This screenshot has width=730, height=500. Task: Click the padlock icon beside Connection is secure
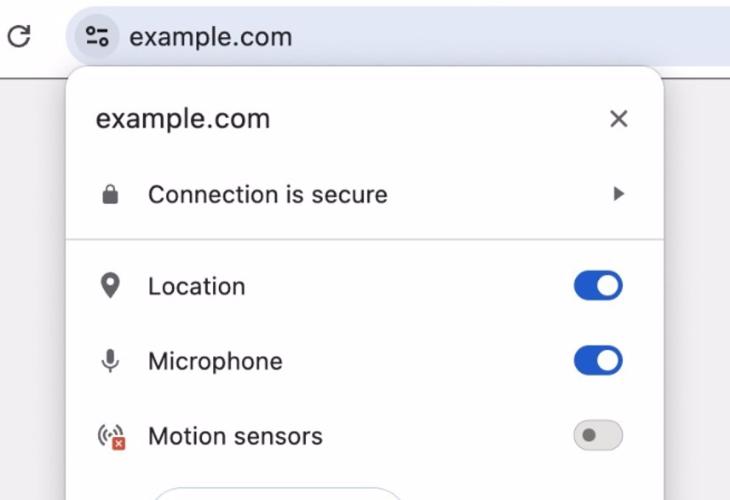click(110, 195)
